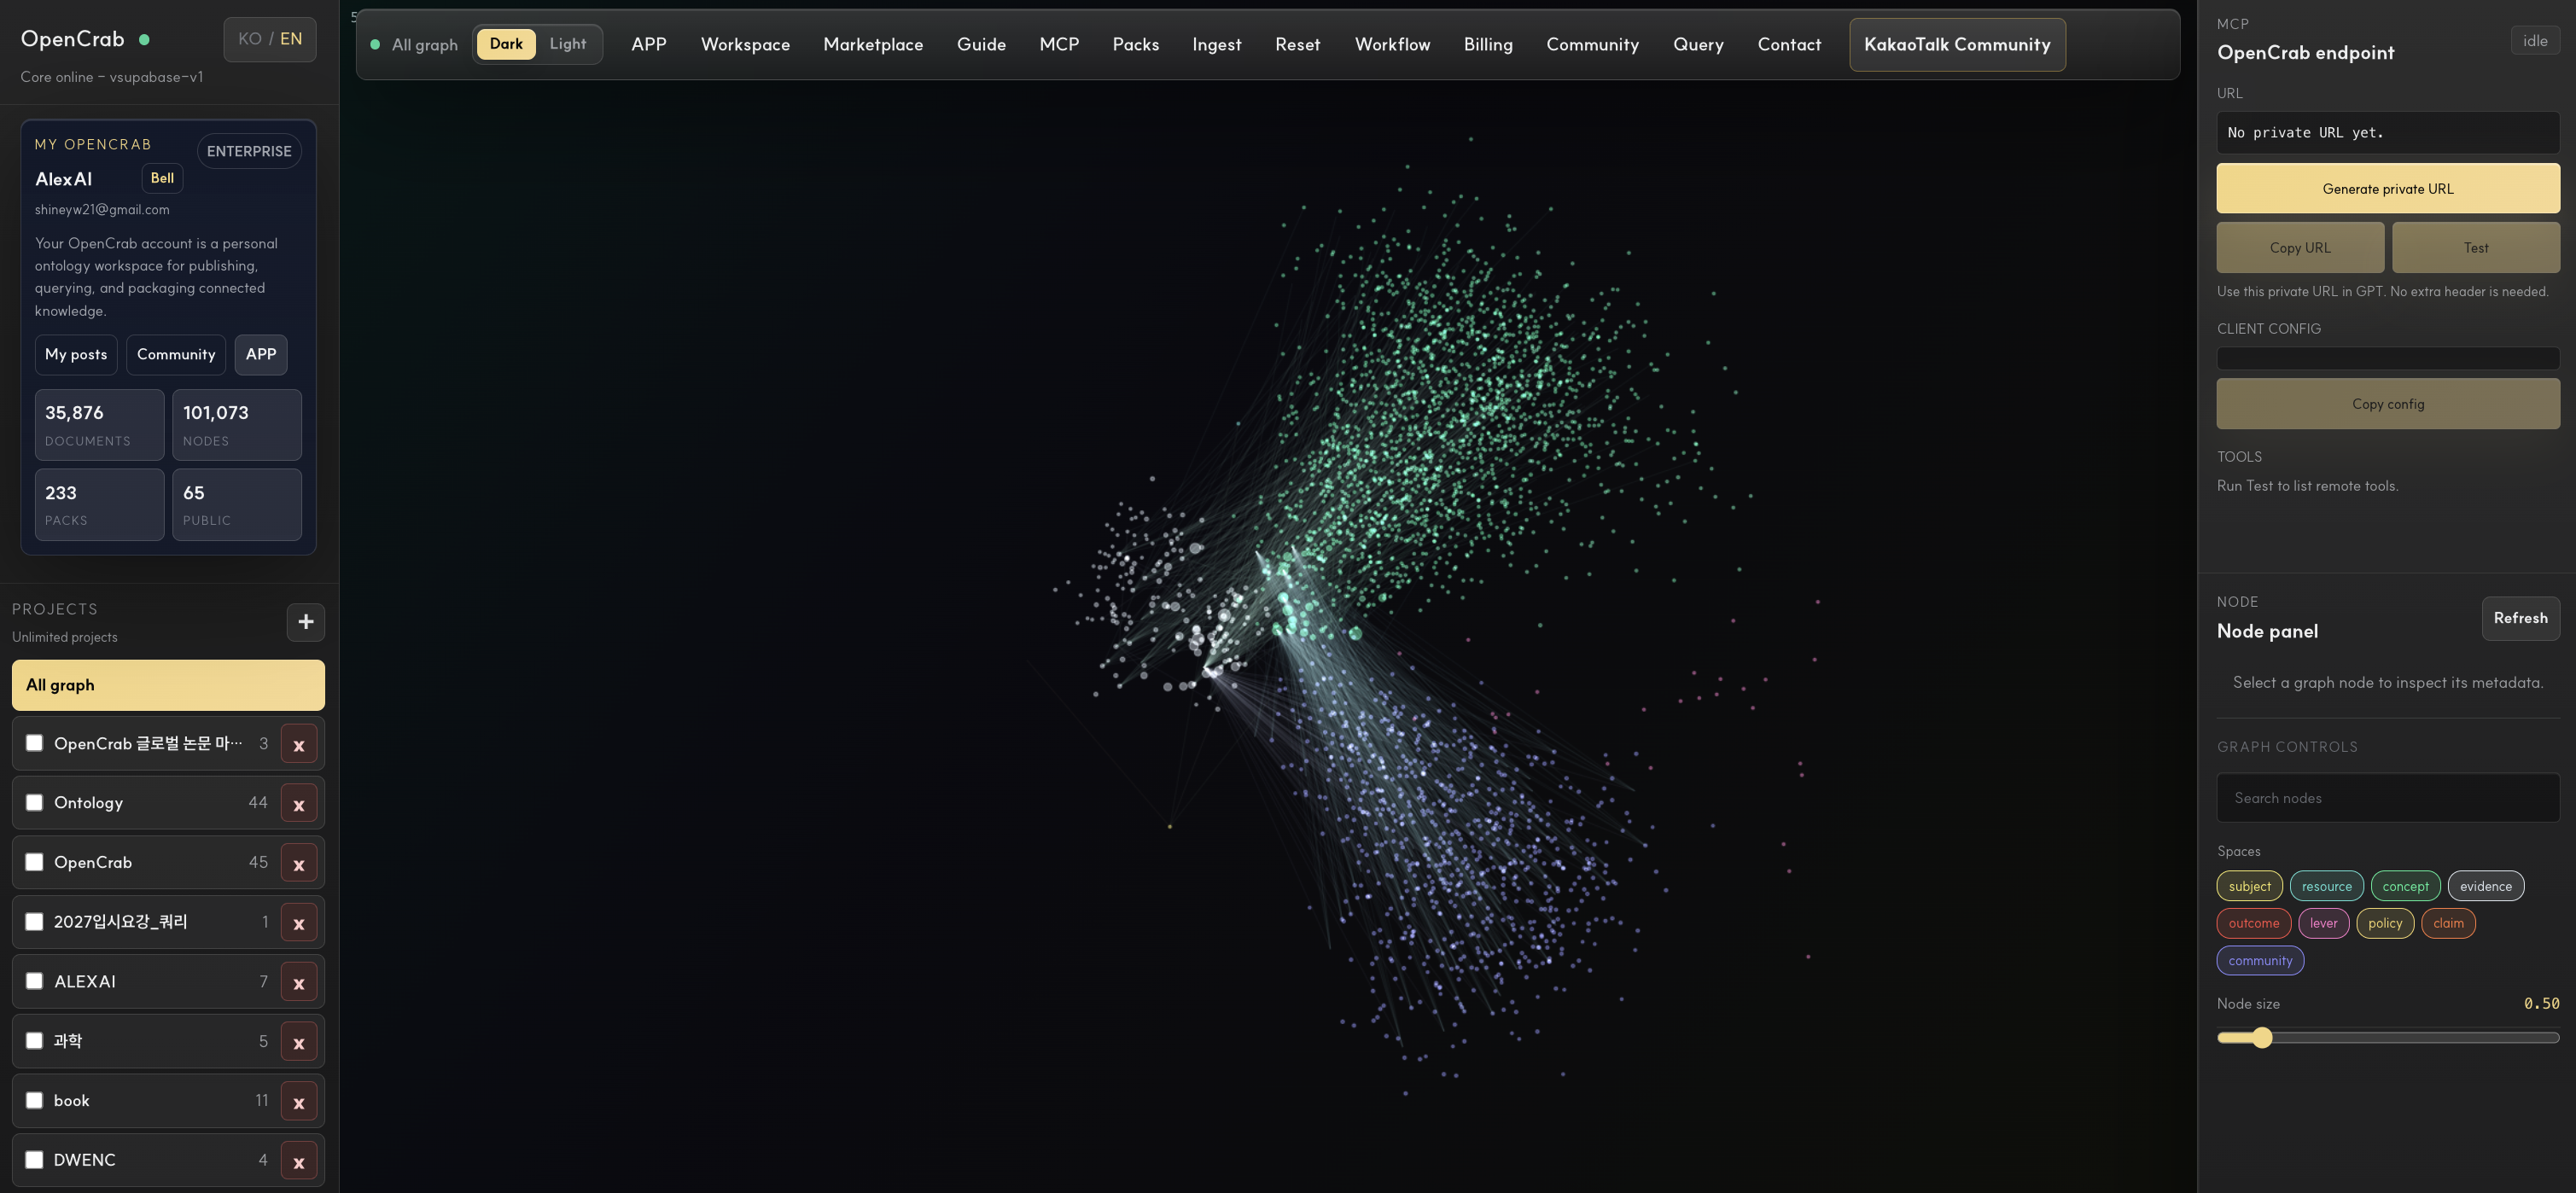
Task: Check the OpenCrab 글로벌 논문 checkbox
Action: point(34,743)
